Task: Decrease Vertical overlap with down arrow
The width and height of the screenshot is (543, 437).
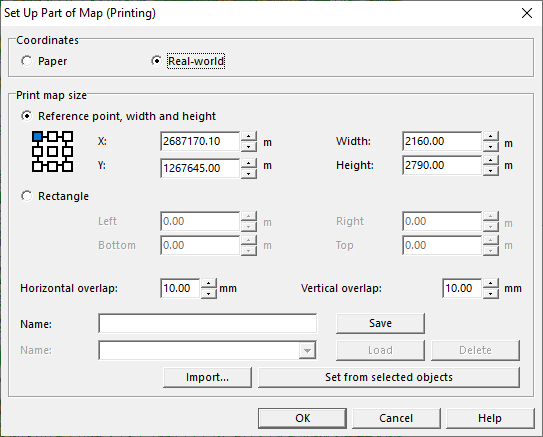Action: pos(490,293)
